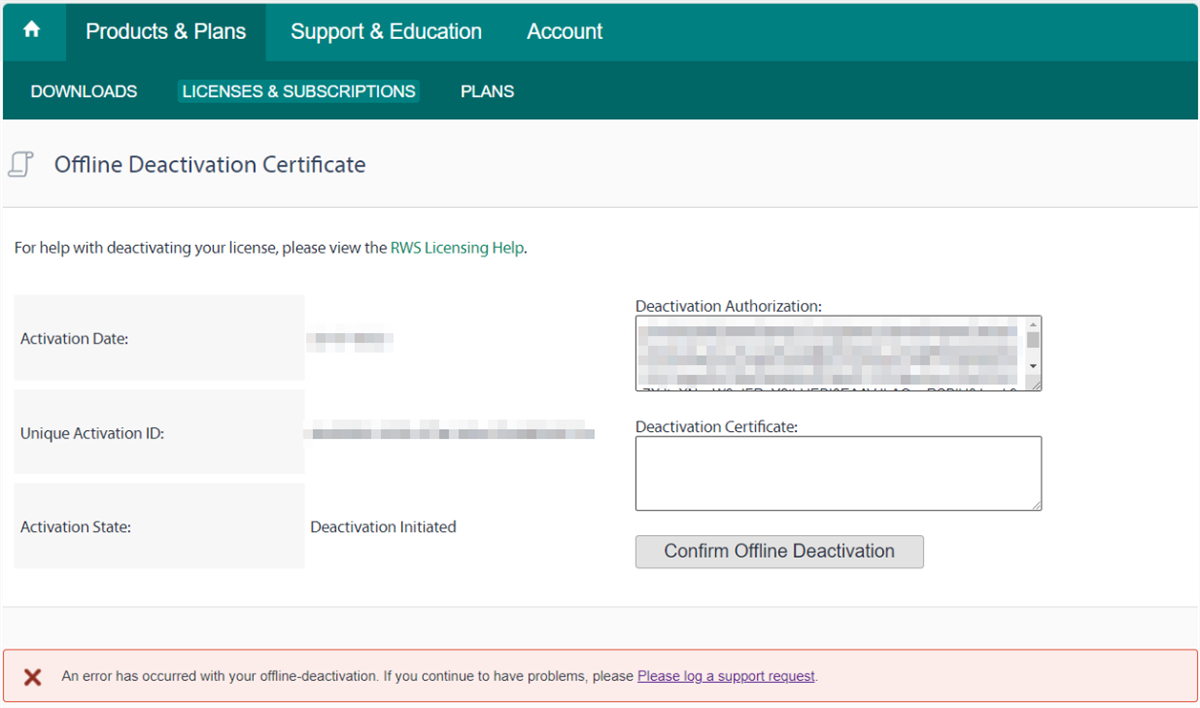
Task: Click the scroll certificate icon beside the title
Action: click(21, 164)
